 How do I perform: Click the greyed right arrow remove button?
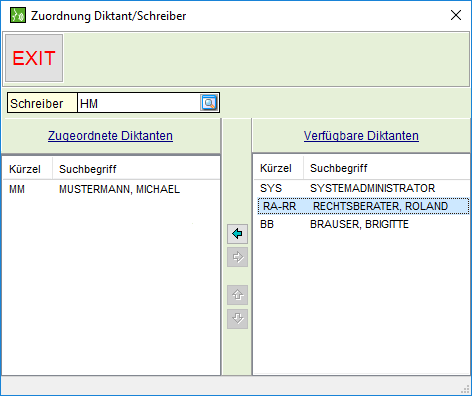237,257
